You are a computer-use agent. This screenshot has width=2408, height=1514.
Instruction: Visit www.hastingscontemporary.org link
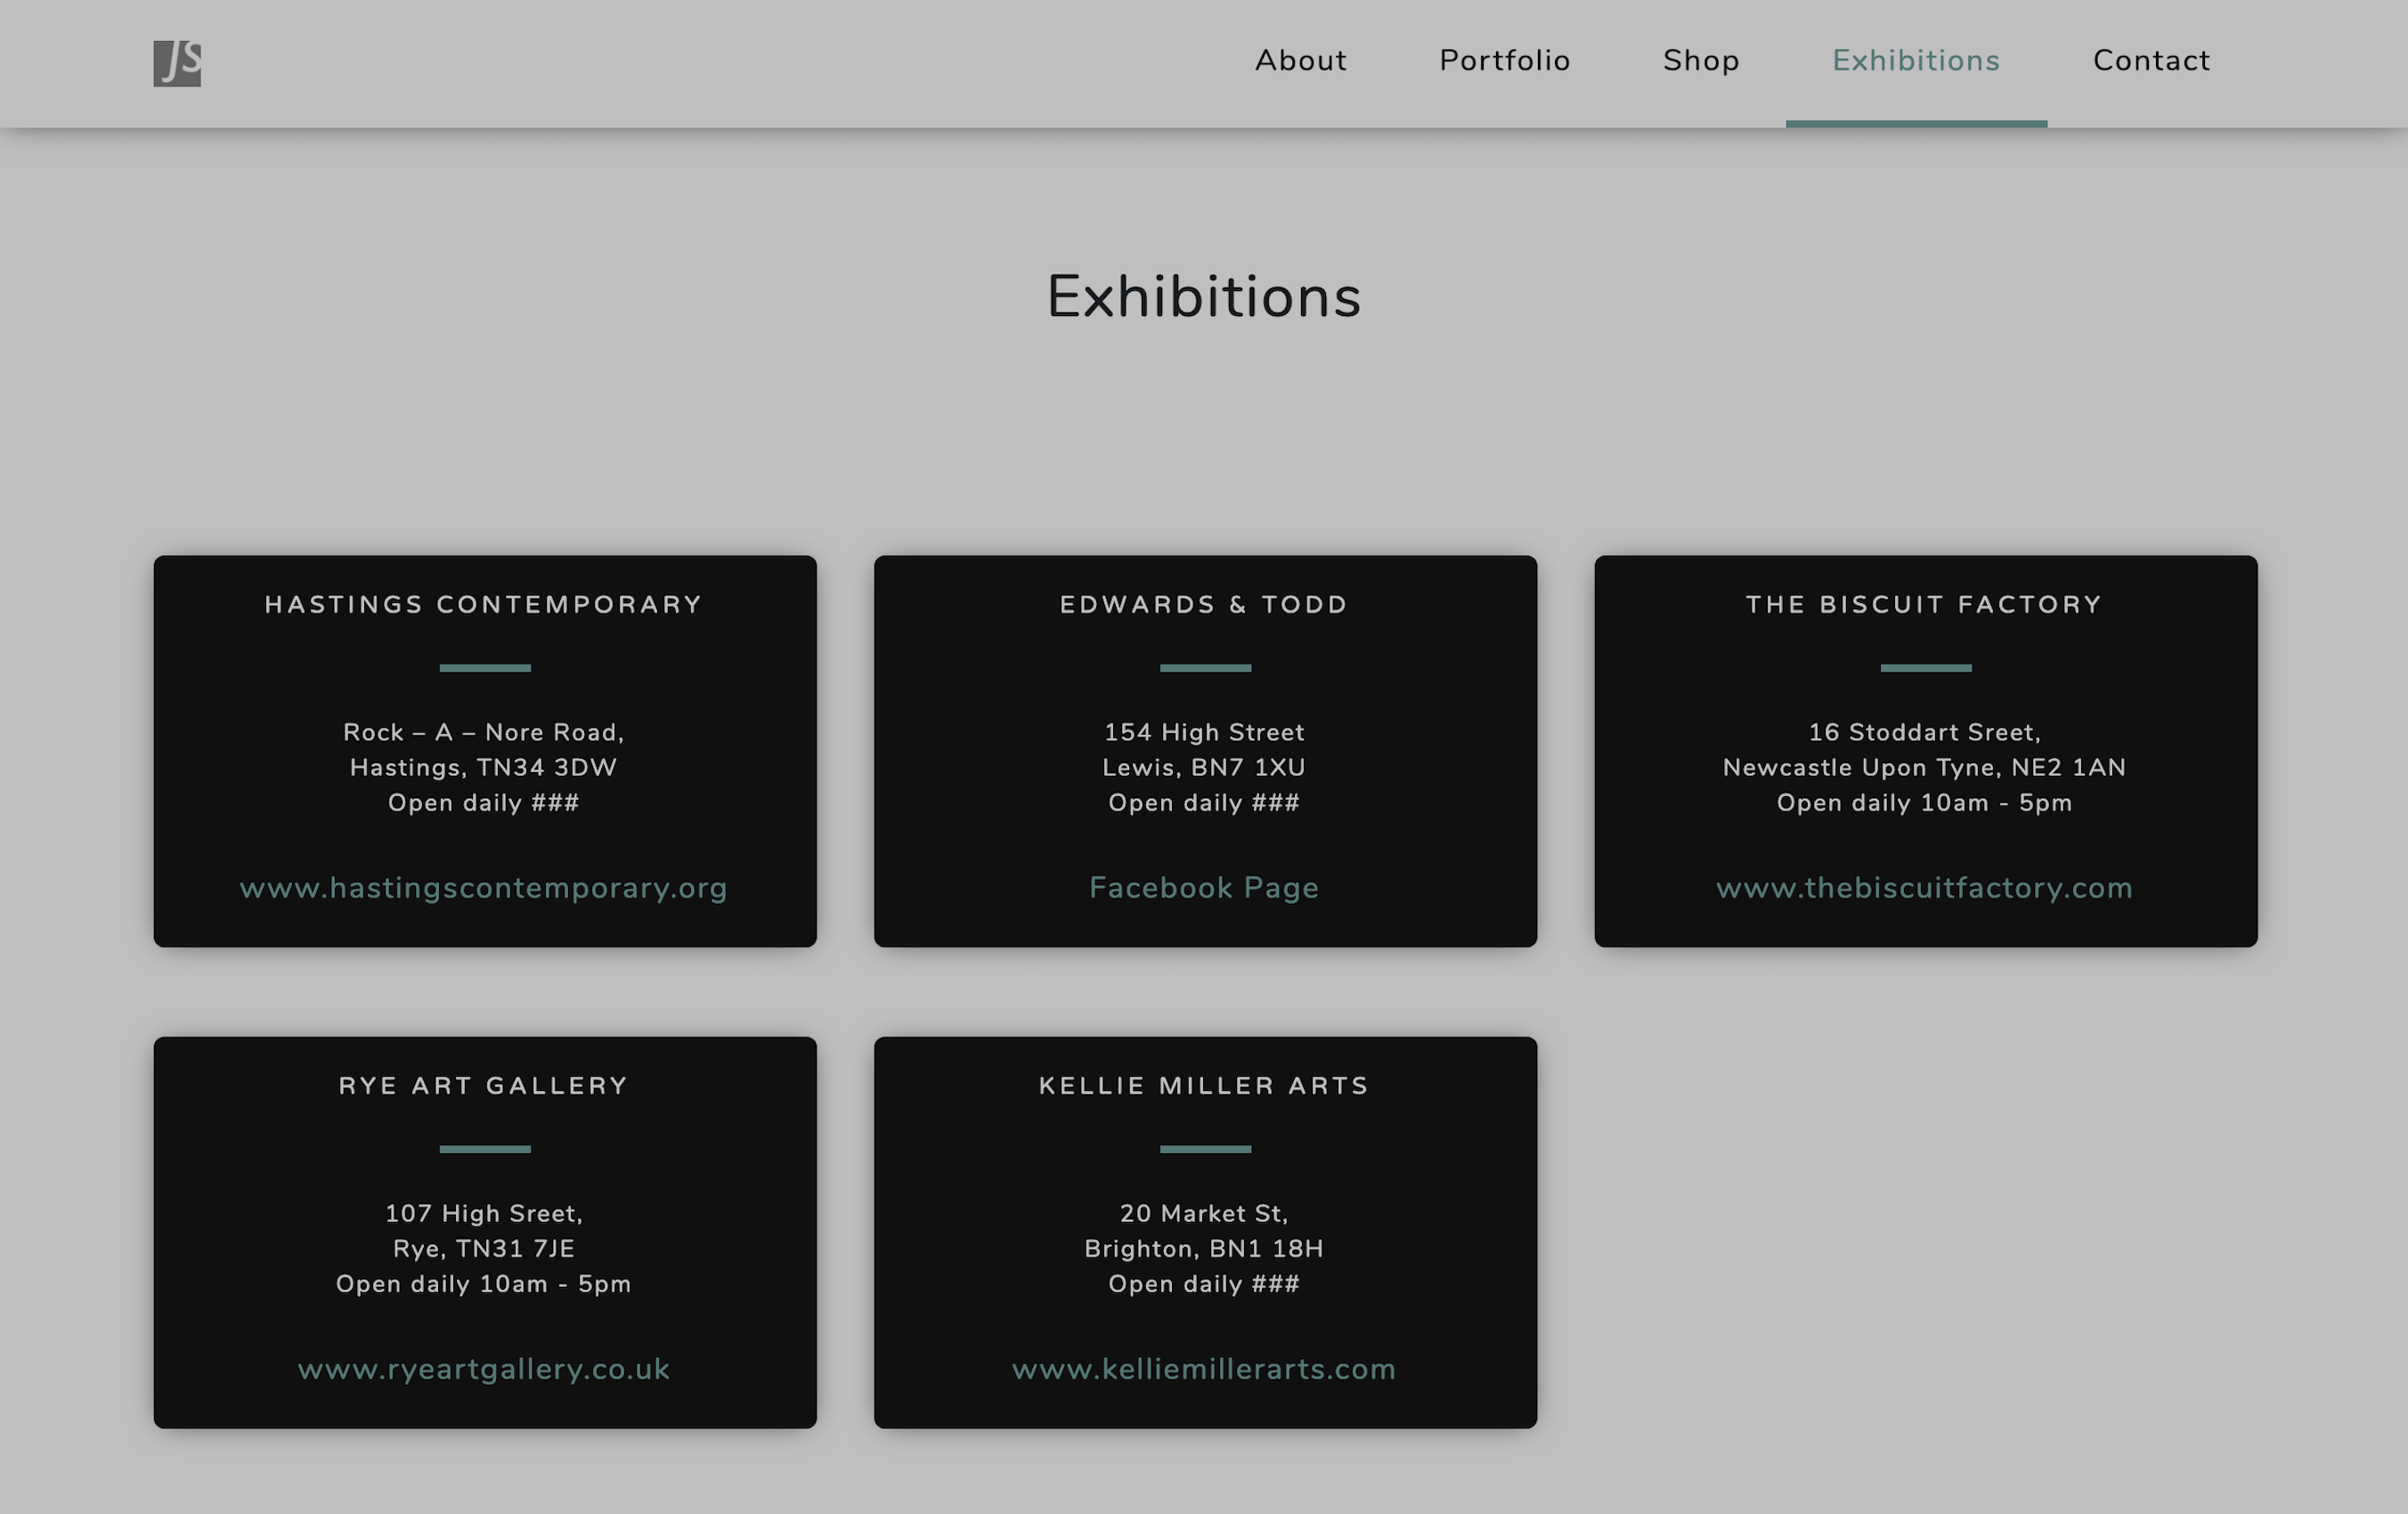click(x=484, y=888)
